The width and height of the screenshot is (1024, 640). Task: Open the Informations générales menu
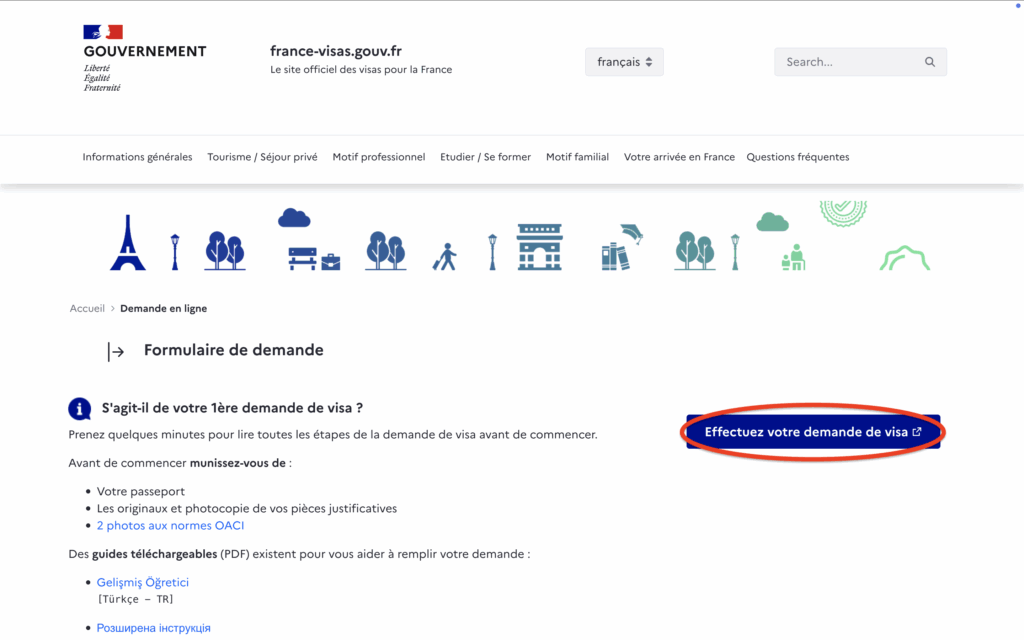click(137, 157)
